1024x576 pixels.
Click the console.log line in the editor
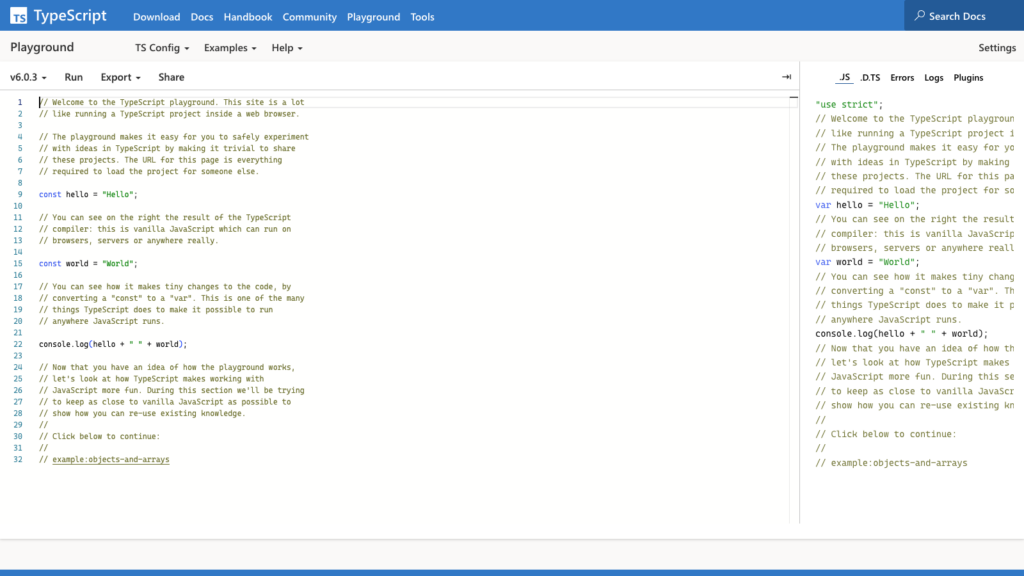113,344
